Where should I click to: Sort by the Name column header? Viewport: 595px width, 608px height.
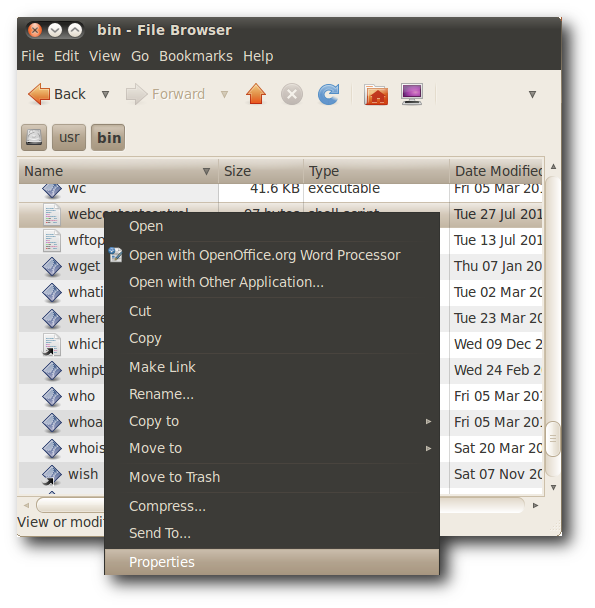[119, 171]
